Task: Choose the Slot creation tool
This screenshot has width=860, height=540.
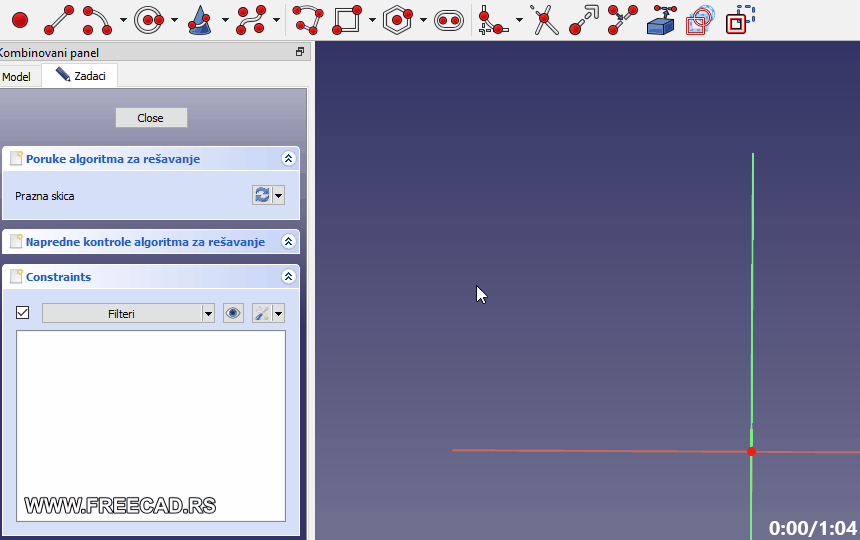Action: point(449,19)
